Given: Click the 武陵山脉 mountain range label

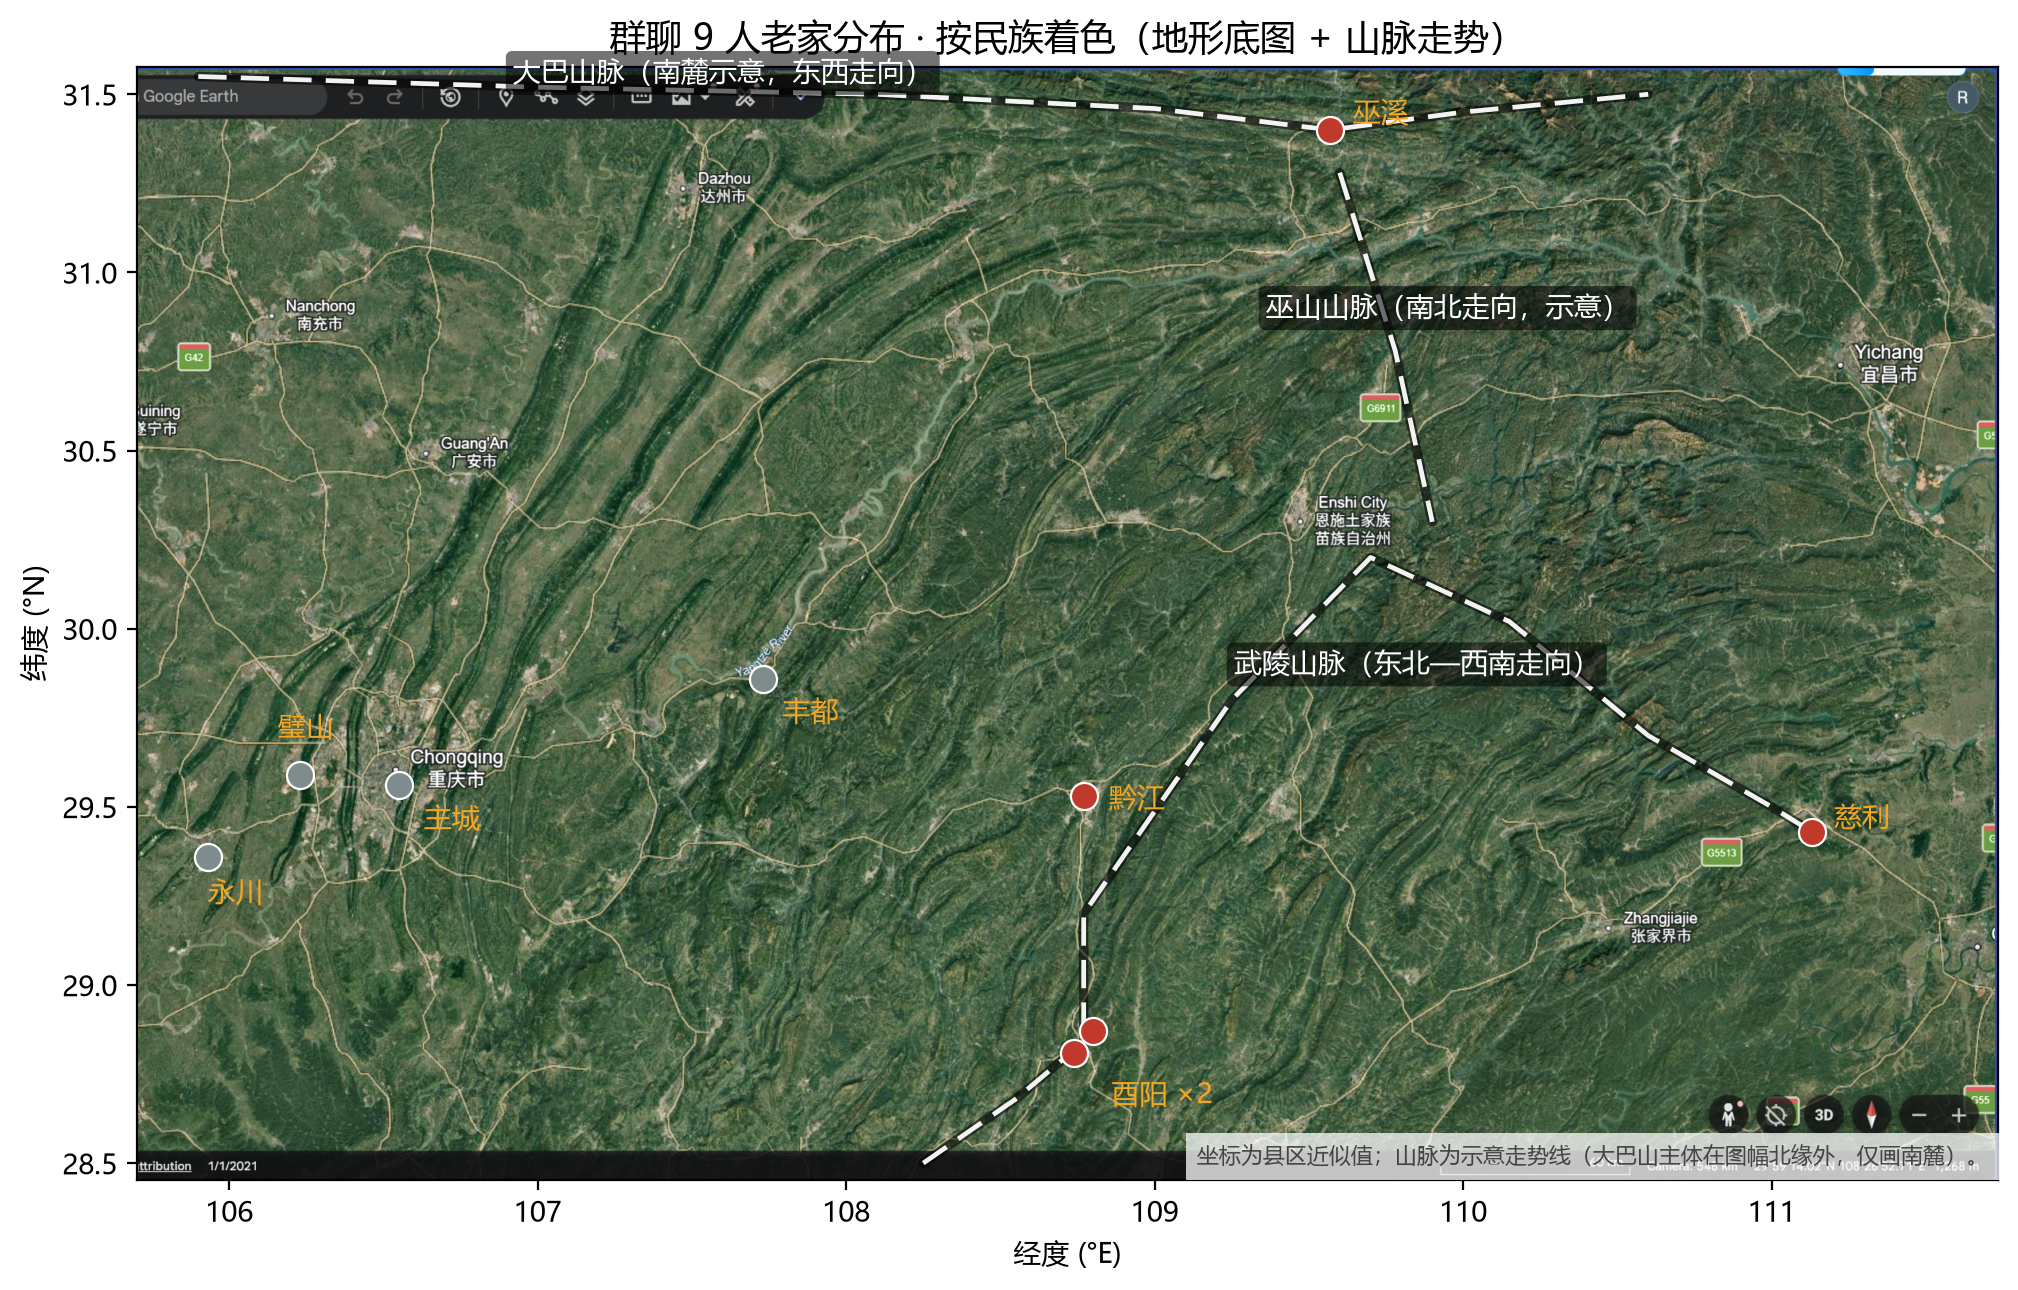Looking at the screenshot, I should click(x=1416, y=663).
